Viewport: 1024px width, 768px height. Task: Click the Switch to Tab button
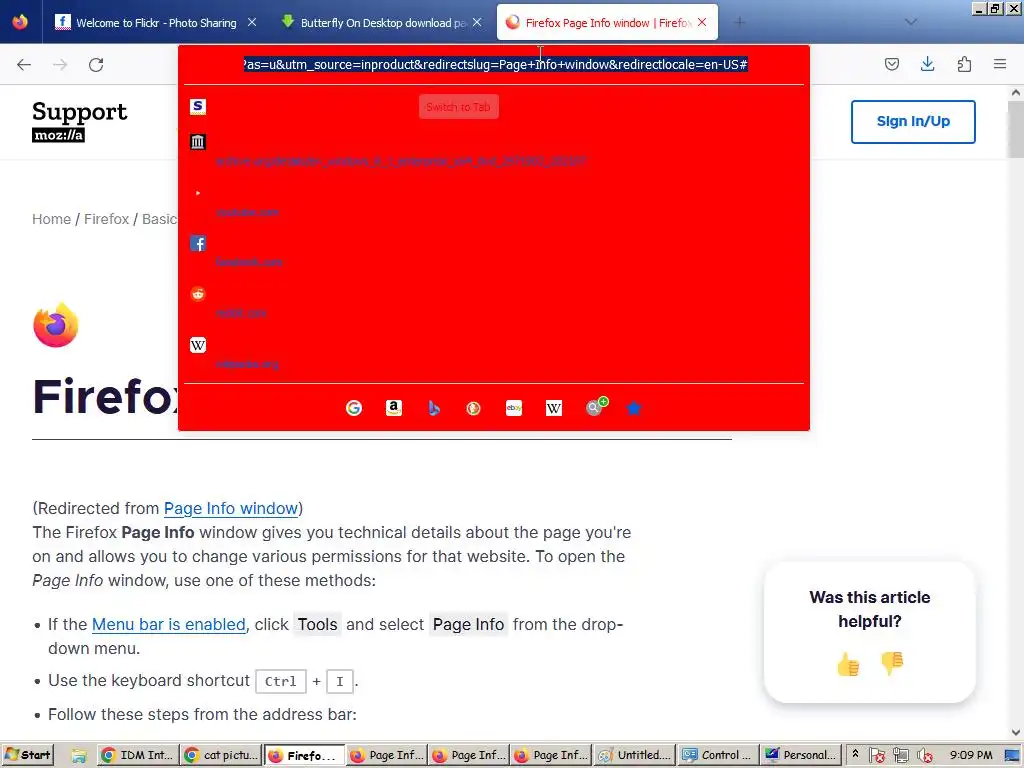tap(458, 106)
